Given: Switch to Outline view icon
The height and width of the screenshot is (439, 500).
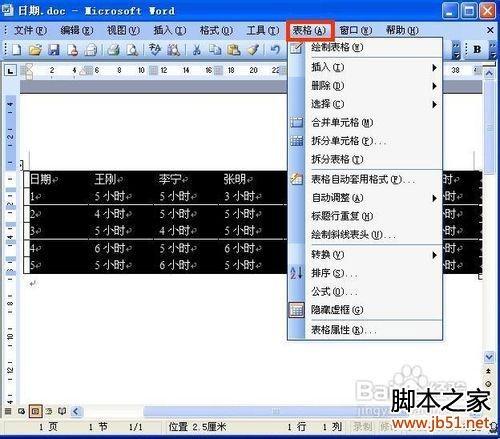Looking at the screenshot, I should [49, 411].
